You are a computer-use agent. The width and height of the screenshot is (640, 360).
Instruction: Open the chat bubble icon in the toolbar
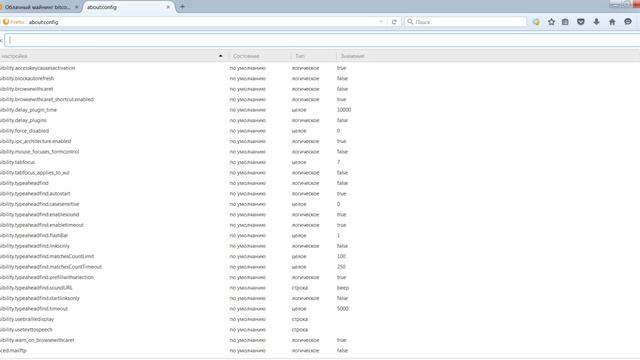click(x=628, y=22)
